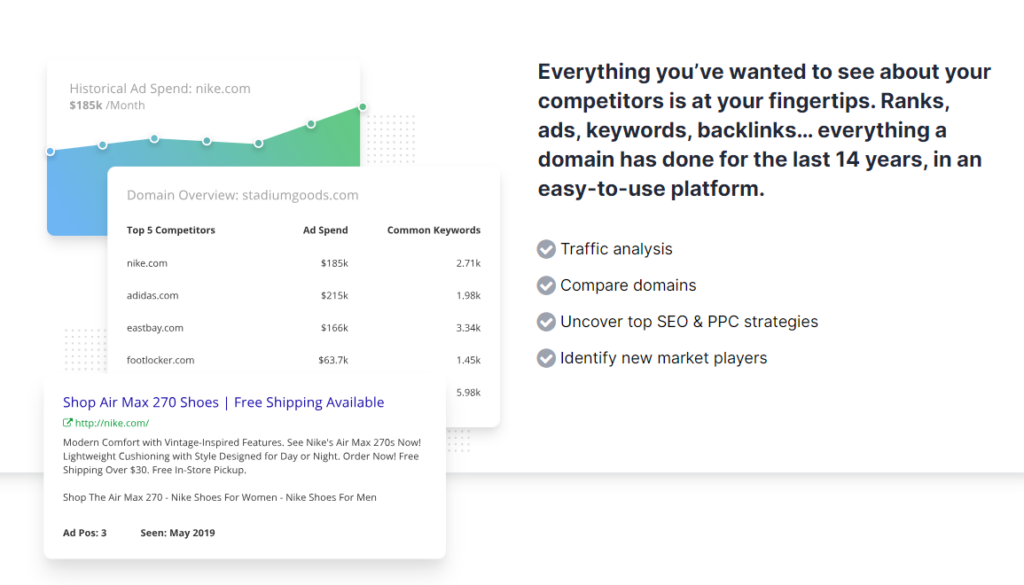
Task: Click the Domain Overview: stadiumgoods.com heading
Action: (x=242, y=195)
